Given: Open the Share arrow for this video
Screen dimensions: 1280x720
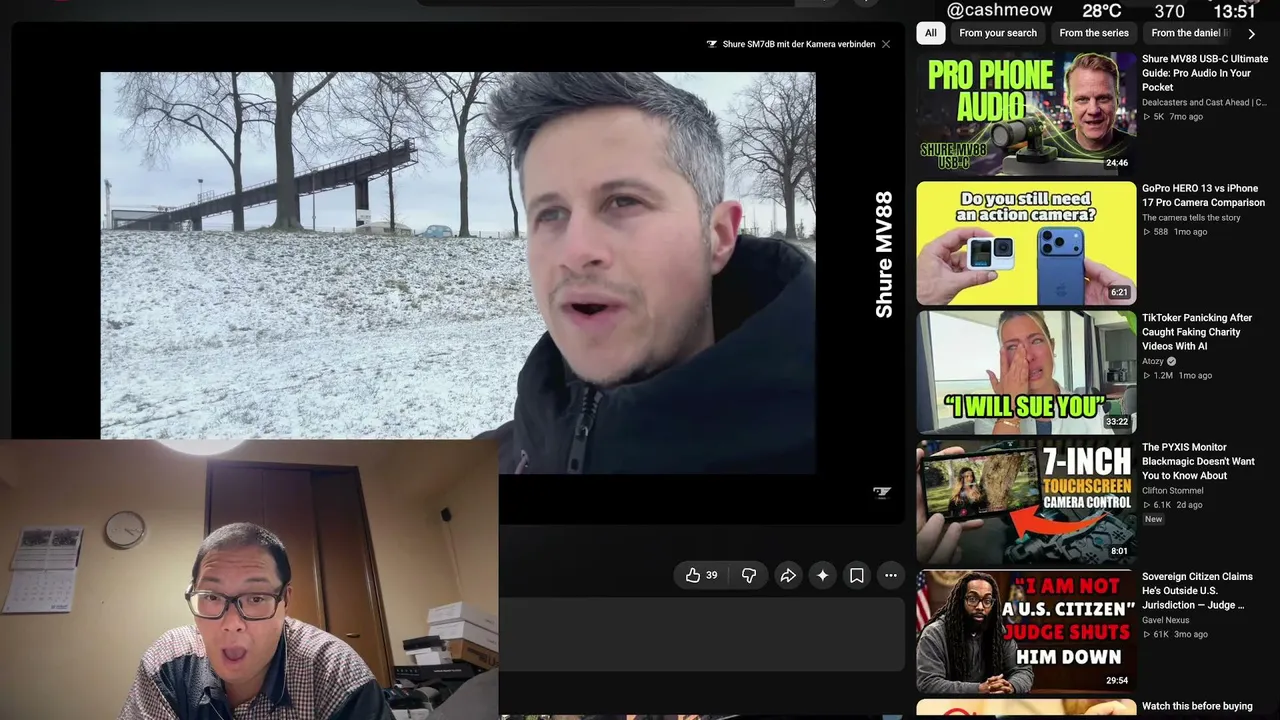Looking at the screenshot, I should pos(788,575).
